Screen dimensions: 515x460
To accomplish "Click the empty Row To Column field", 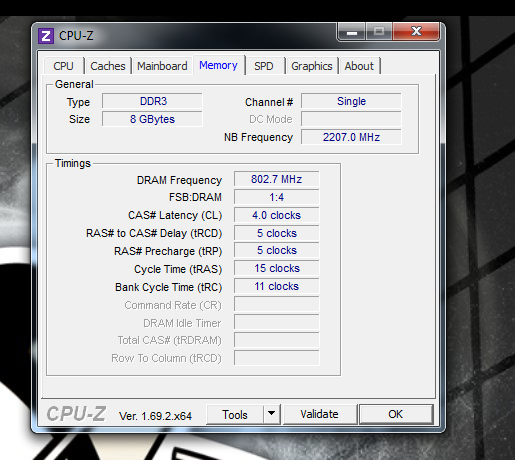I will pyautogui.click(x=276, y=358).
